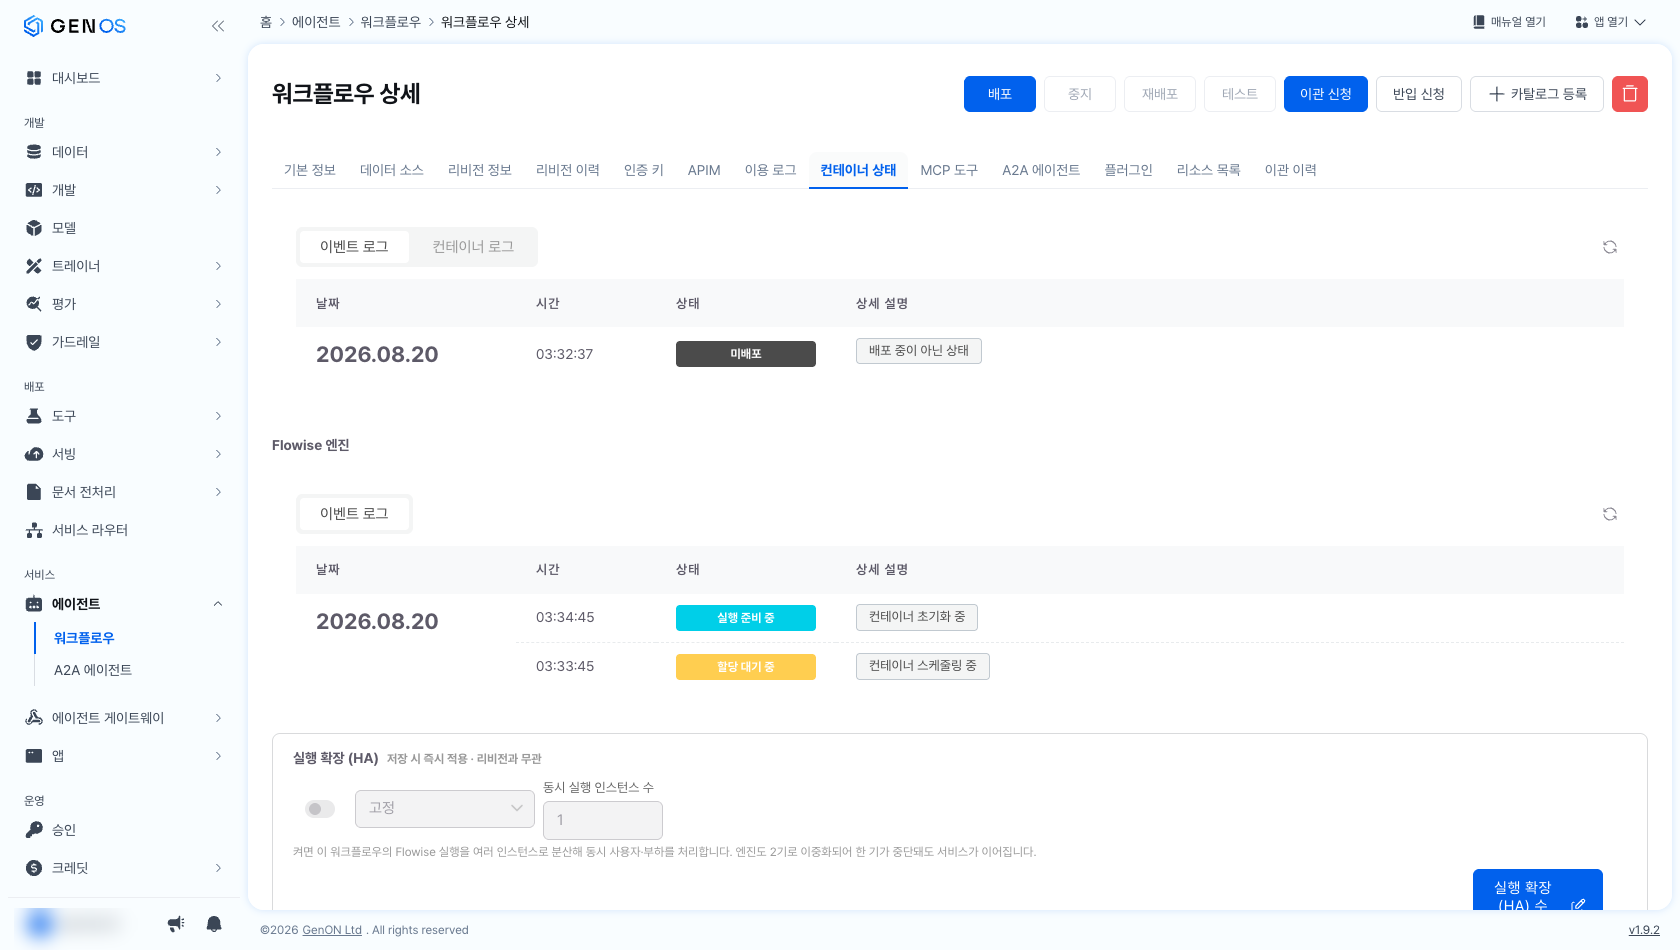This screenshot has width=1680, height=950.
Task: Click the 승인 key icon
Action: coord(34,830)
